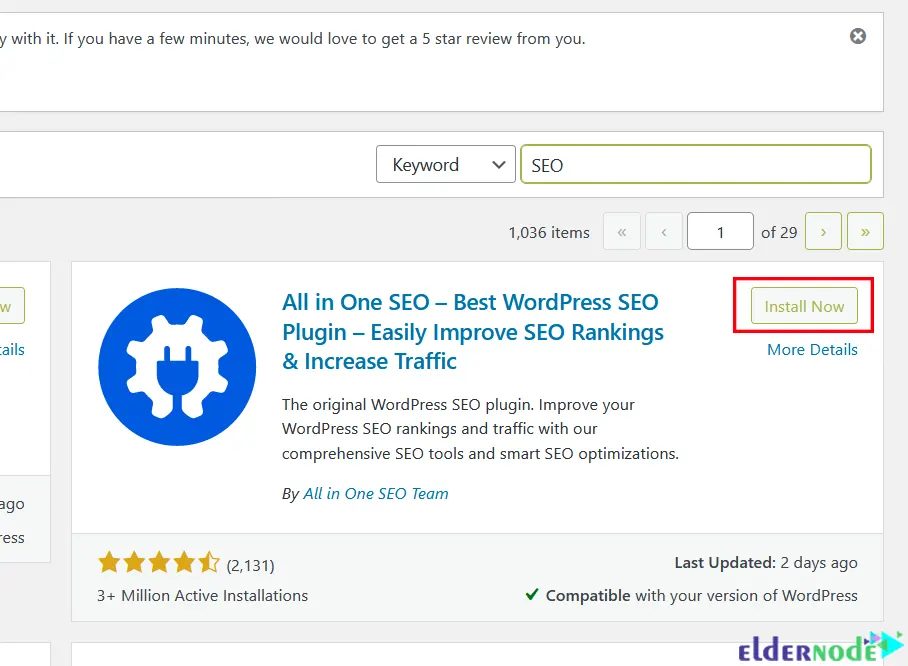
Task: Install the All in One SEO plugin
Action: click(804, 306)
